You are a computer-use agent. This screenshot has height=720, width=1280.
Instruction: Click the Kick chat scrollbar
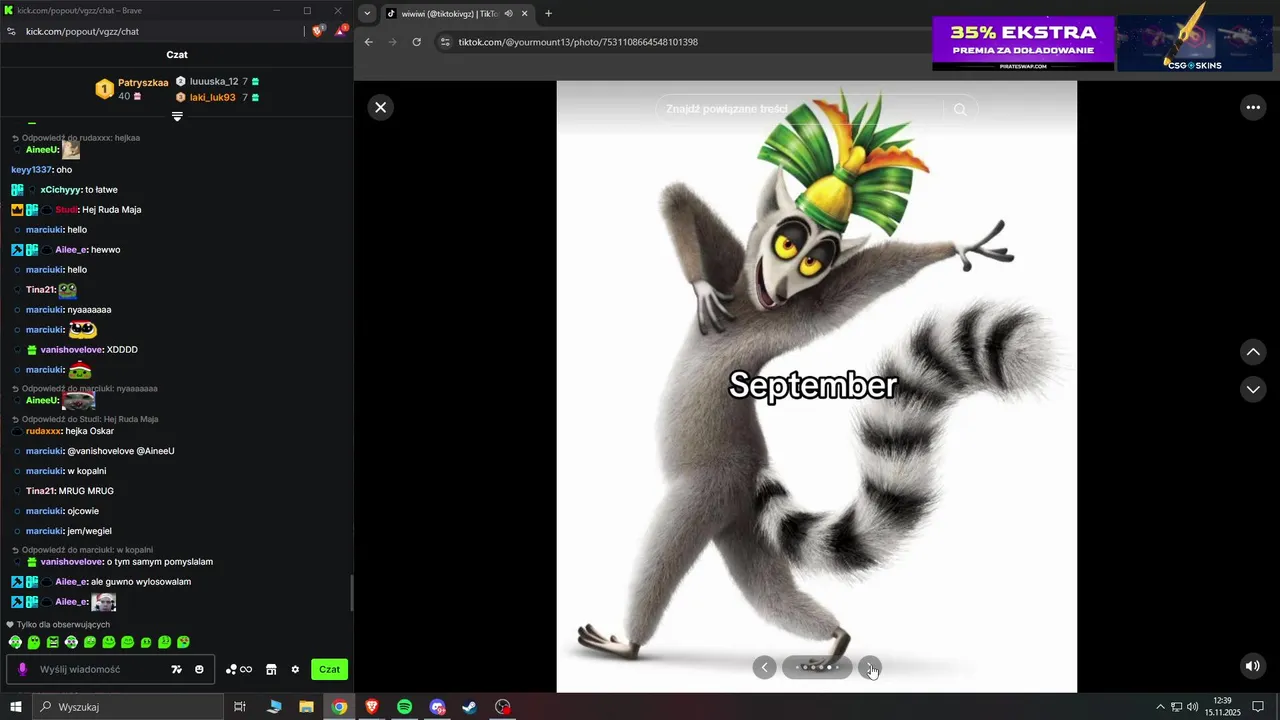click(x=351, y=594)
